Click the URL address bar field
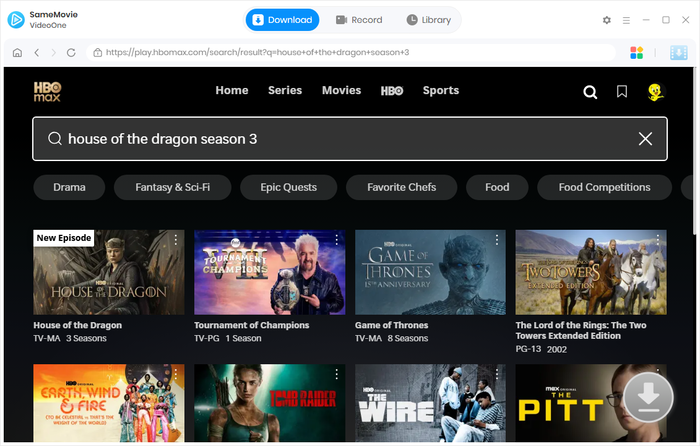Screen dimensions: 700x446 pos(350,53)
